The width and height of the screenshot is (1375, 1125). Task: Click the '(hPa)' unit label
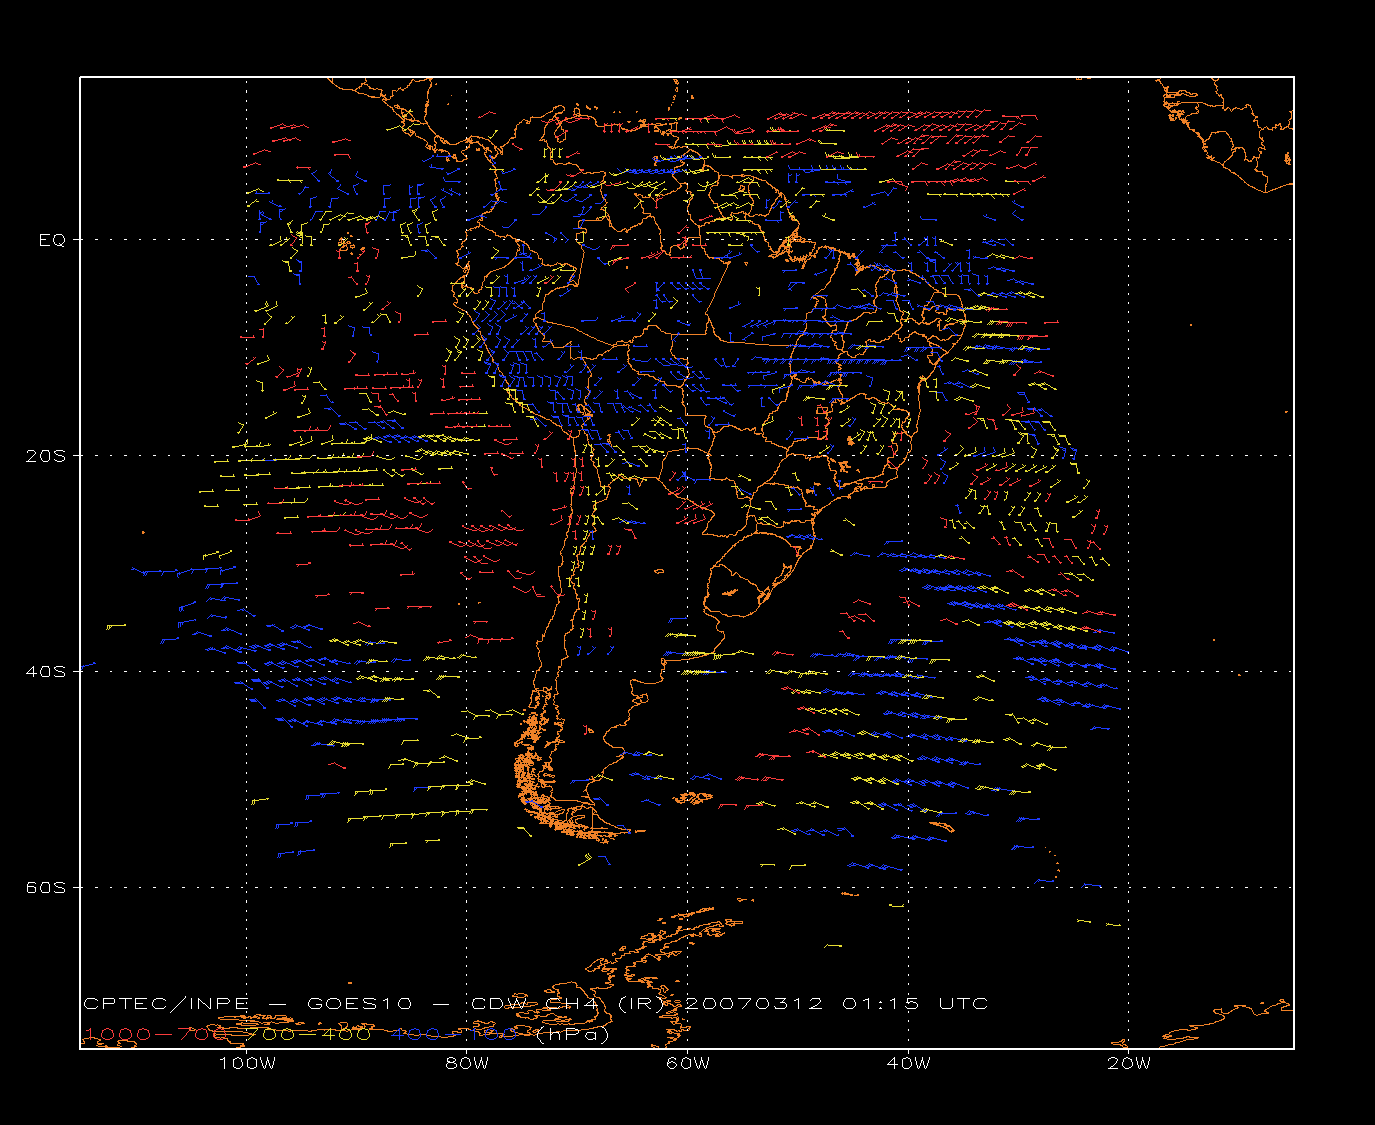coord(572,1035)
